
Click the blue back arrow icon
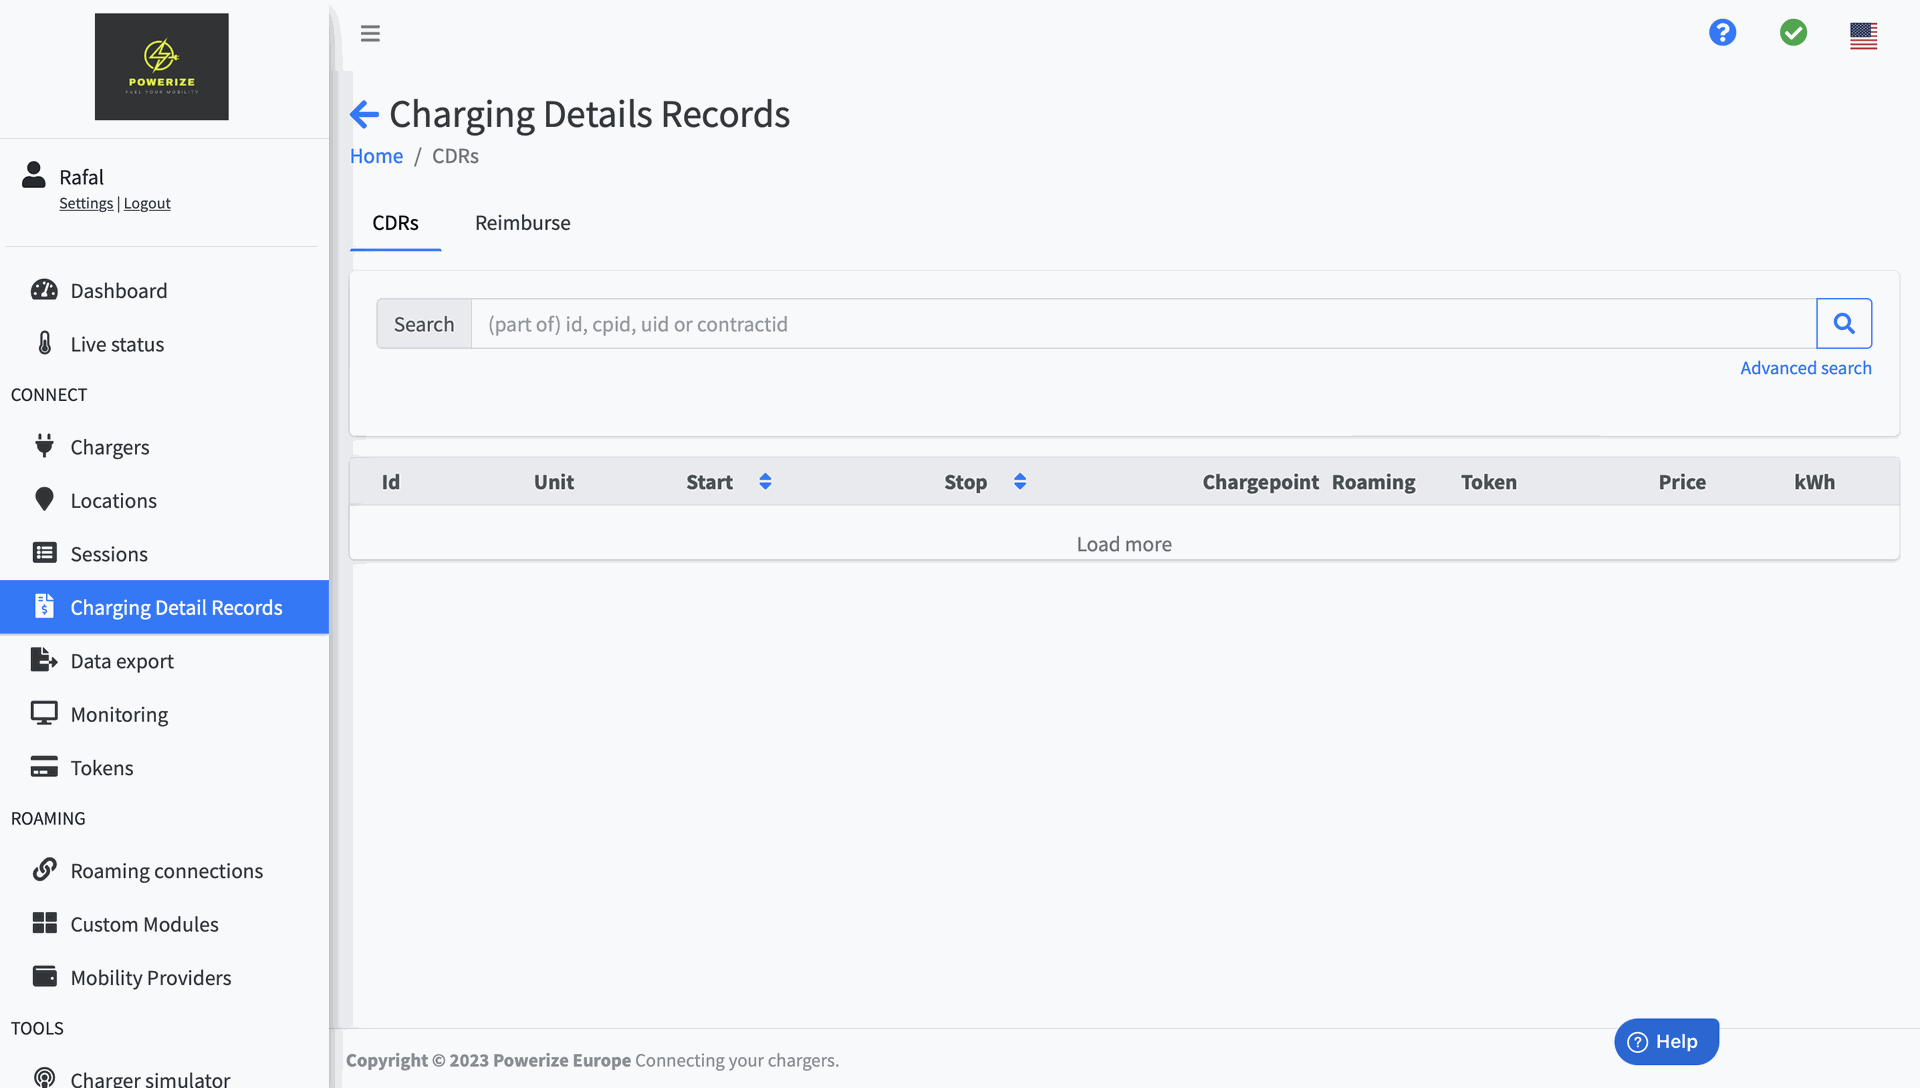pos(364,115)
